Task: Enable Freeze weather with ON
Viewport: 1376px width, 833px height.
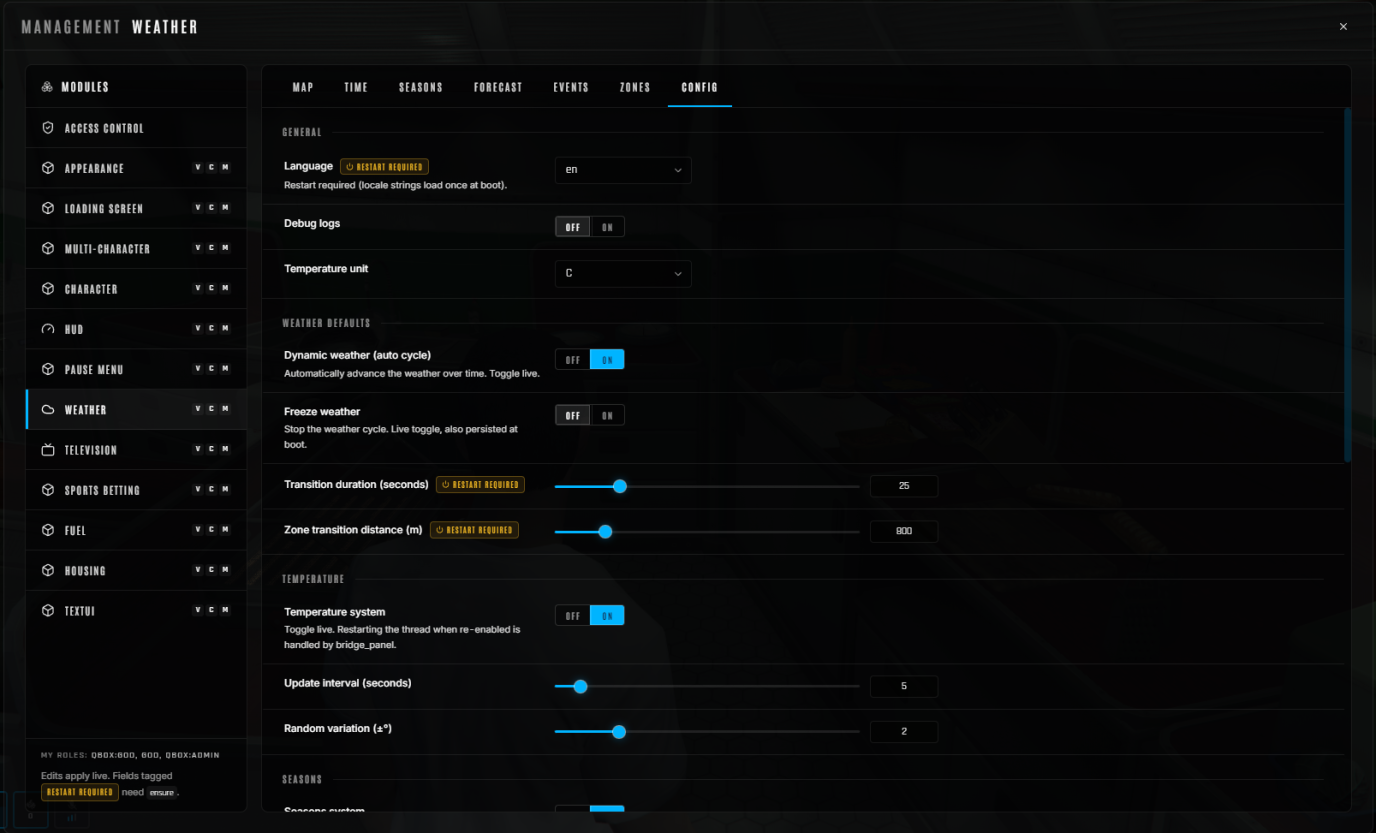Action: 607,415
